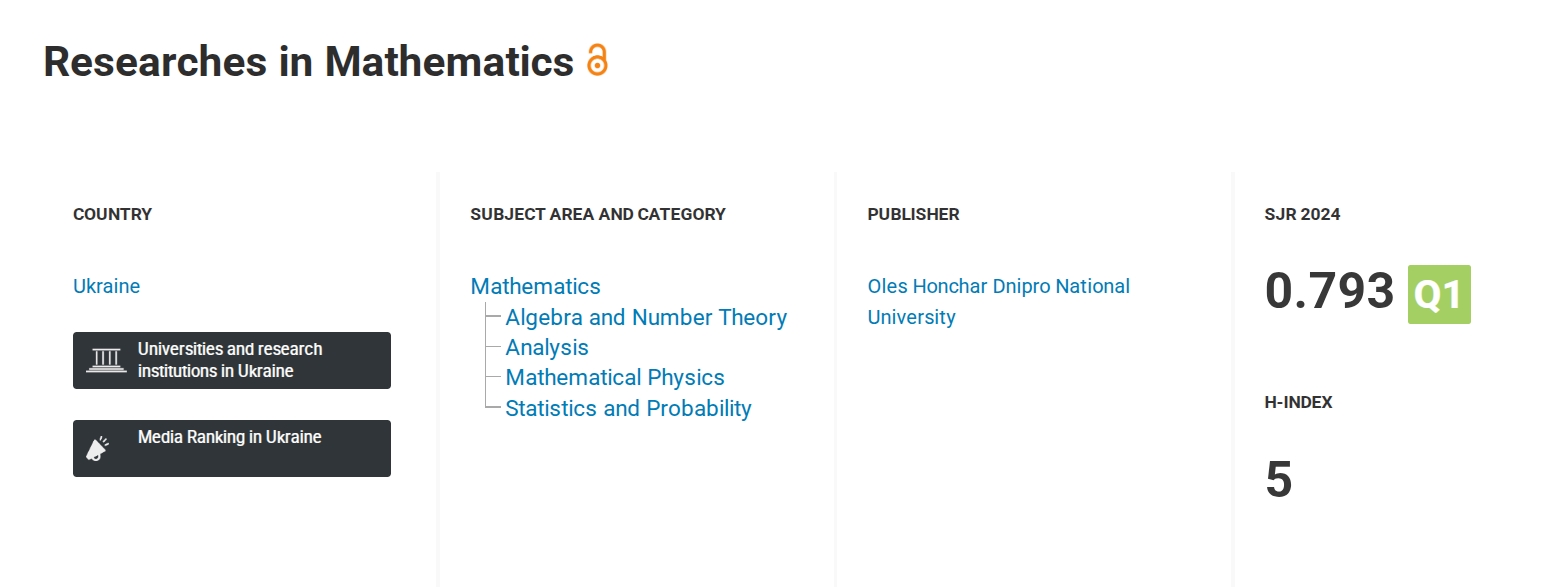Click the PUBLISHER section heading
Viewport: 1558px width, 587px height.
click(x=913, y=214)
